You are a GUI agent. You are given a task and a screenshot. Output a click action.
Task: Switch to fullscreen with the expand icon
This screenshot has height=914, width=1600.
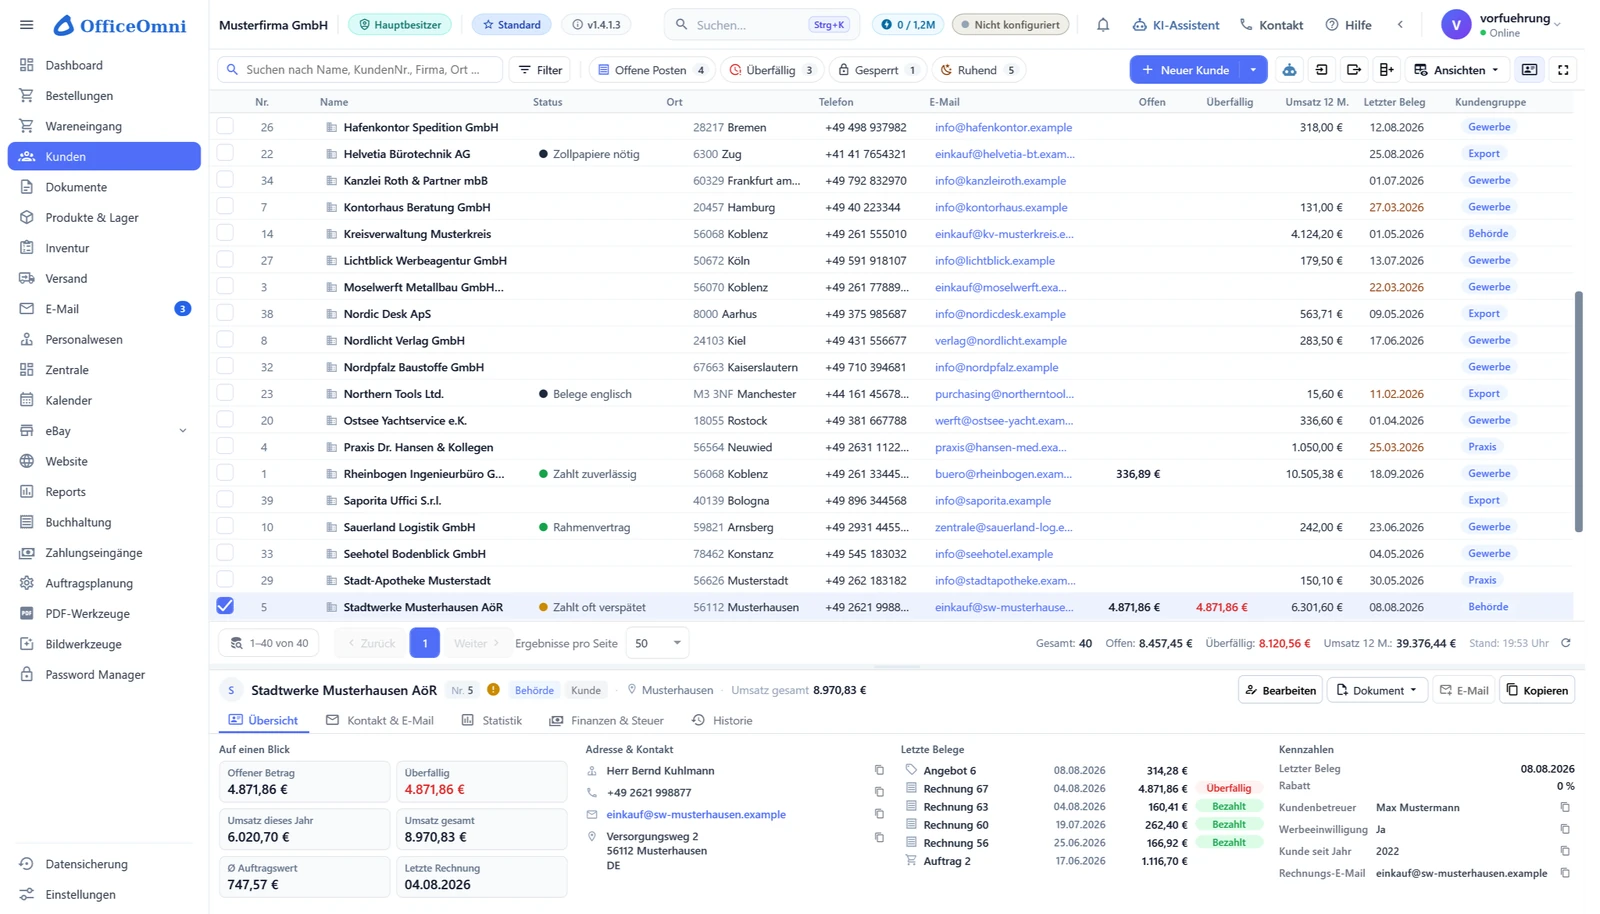(x=1563, y=70)
